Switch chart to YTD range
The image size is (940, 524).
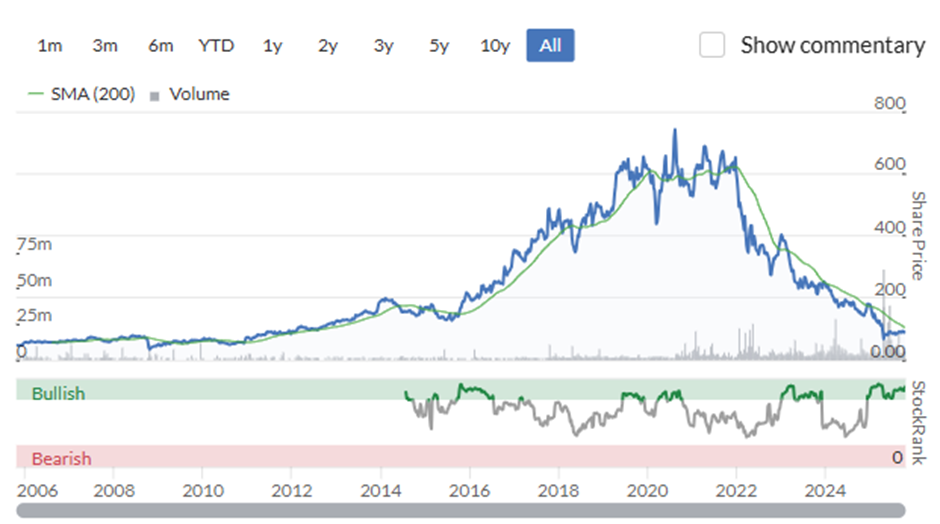coord(216,46)
